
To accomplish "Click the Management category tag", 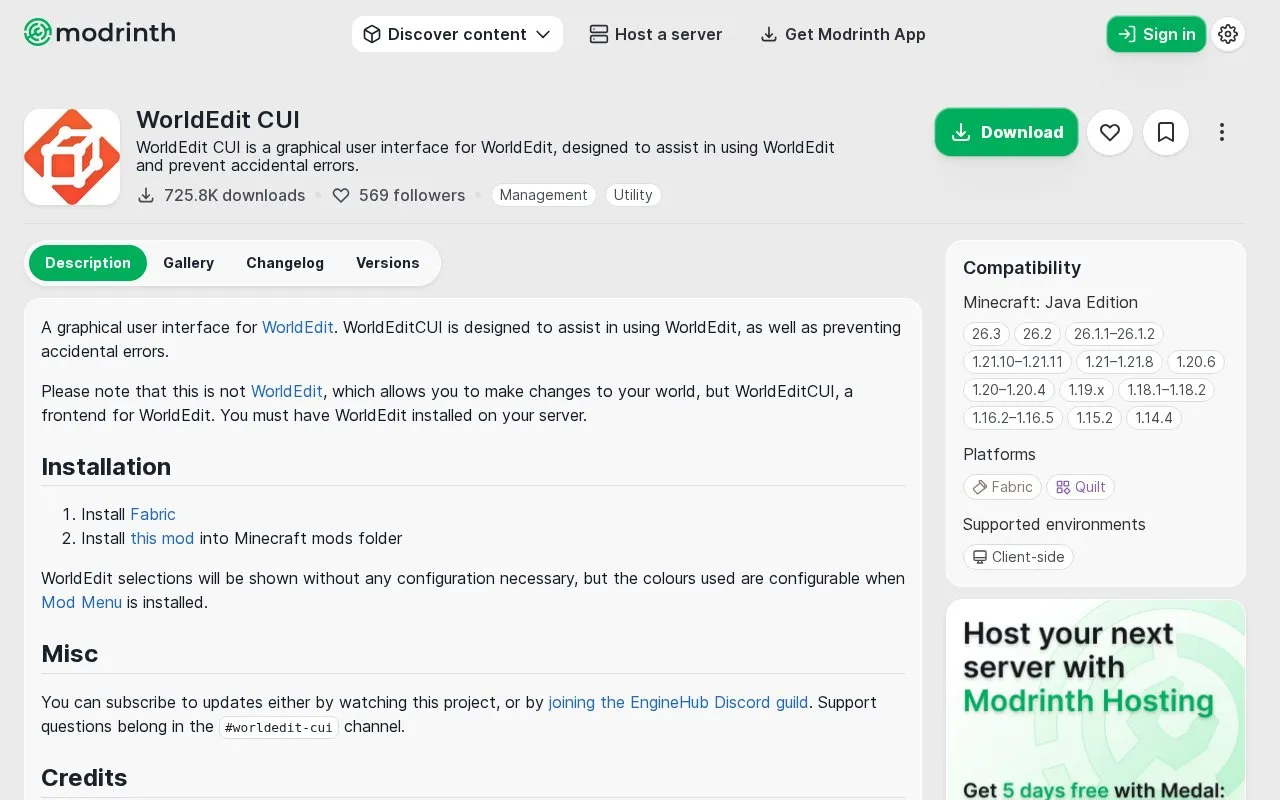I will coord(544,195).
